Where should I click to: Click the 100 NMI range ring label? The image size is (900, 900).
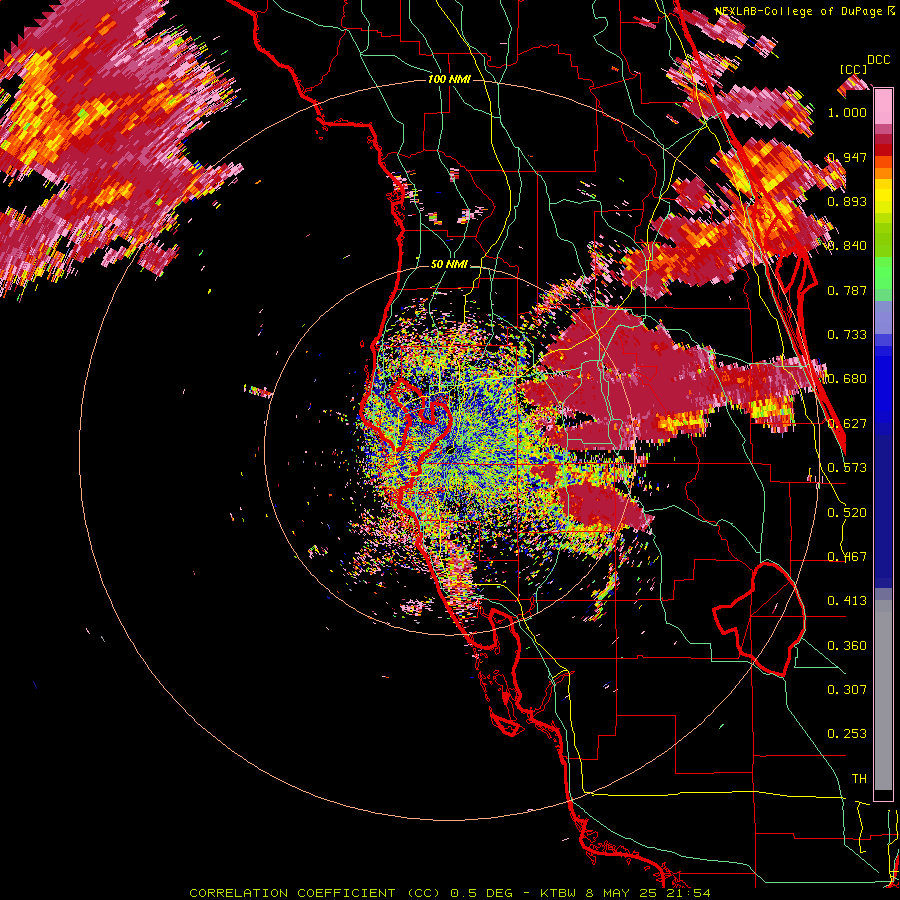449,79
